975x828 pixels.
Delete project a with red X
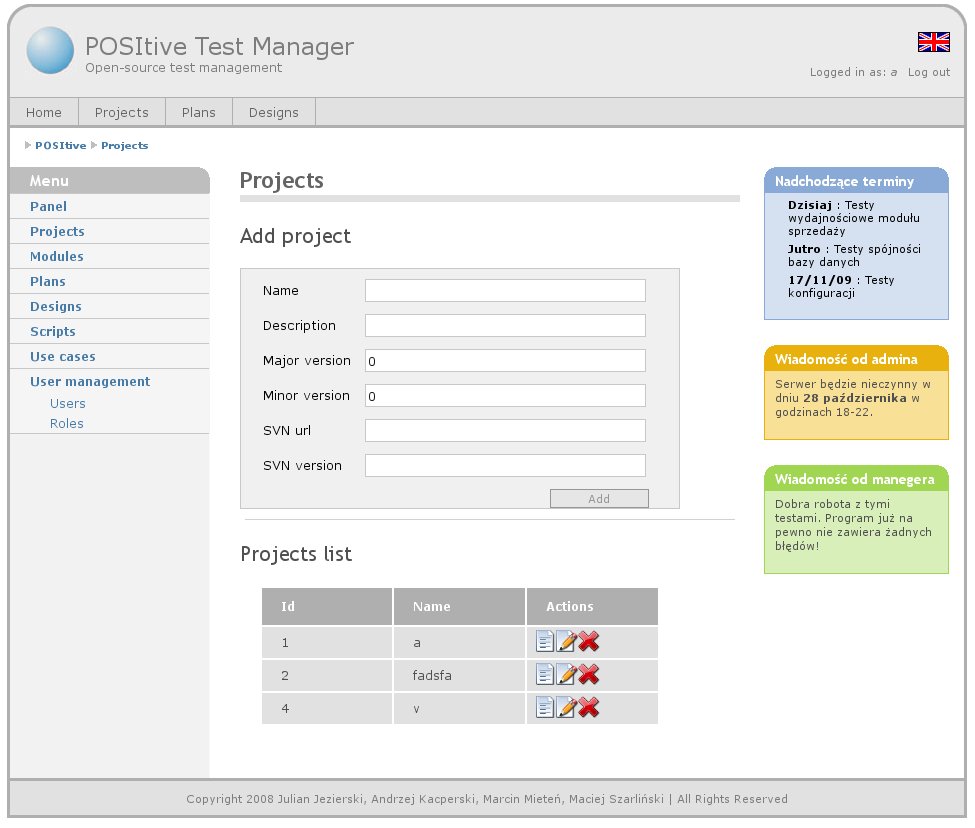(588, 642)
